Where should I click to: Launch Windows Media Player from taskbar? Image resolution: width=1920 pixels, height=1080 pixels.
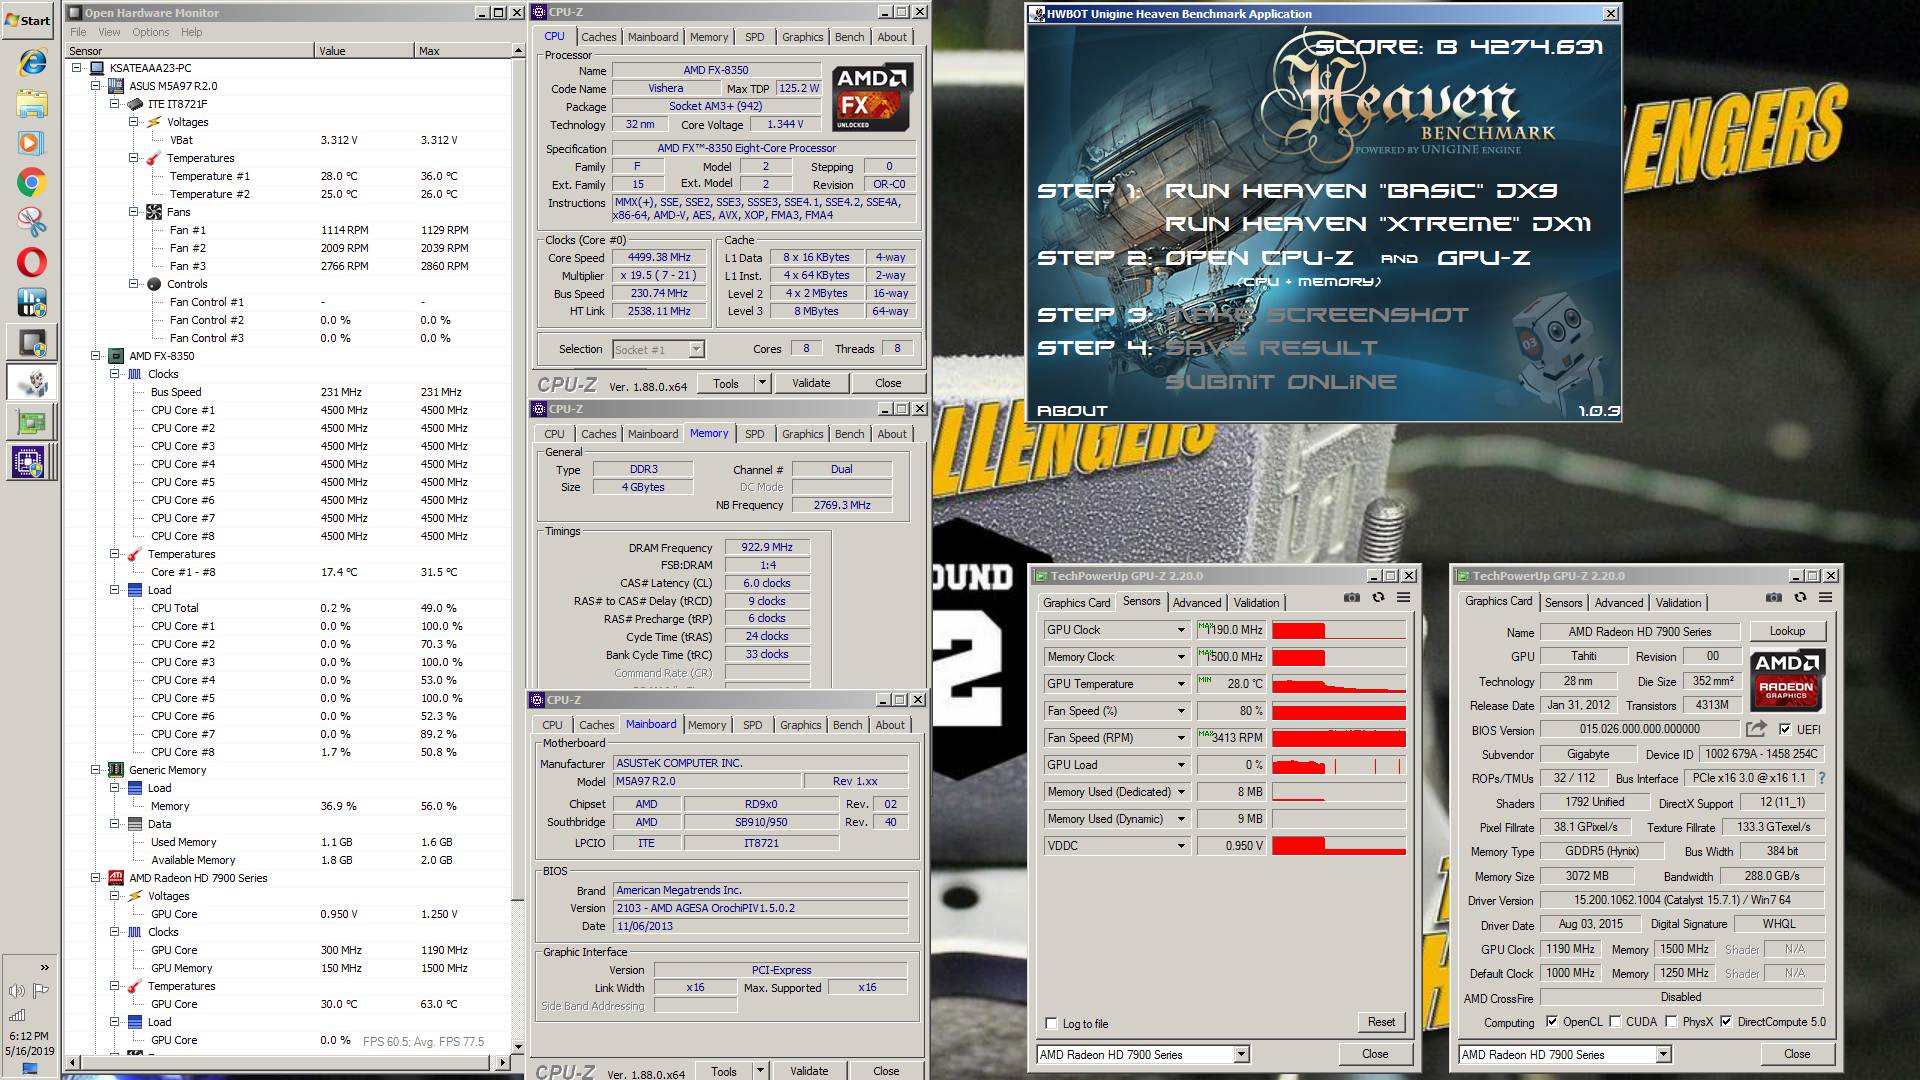[32, 143]
